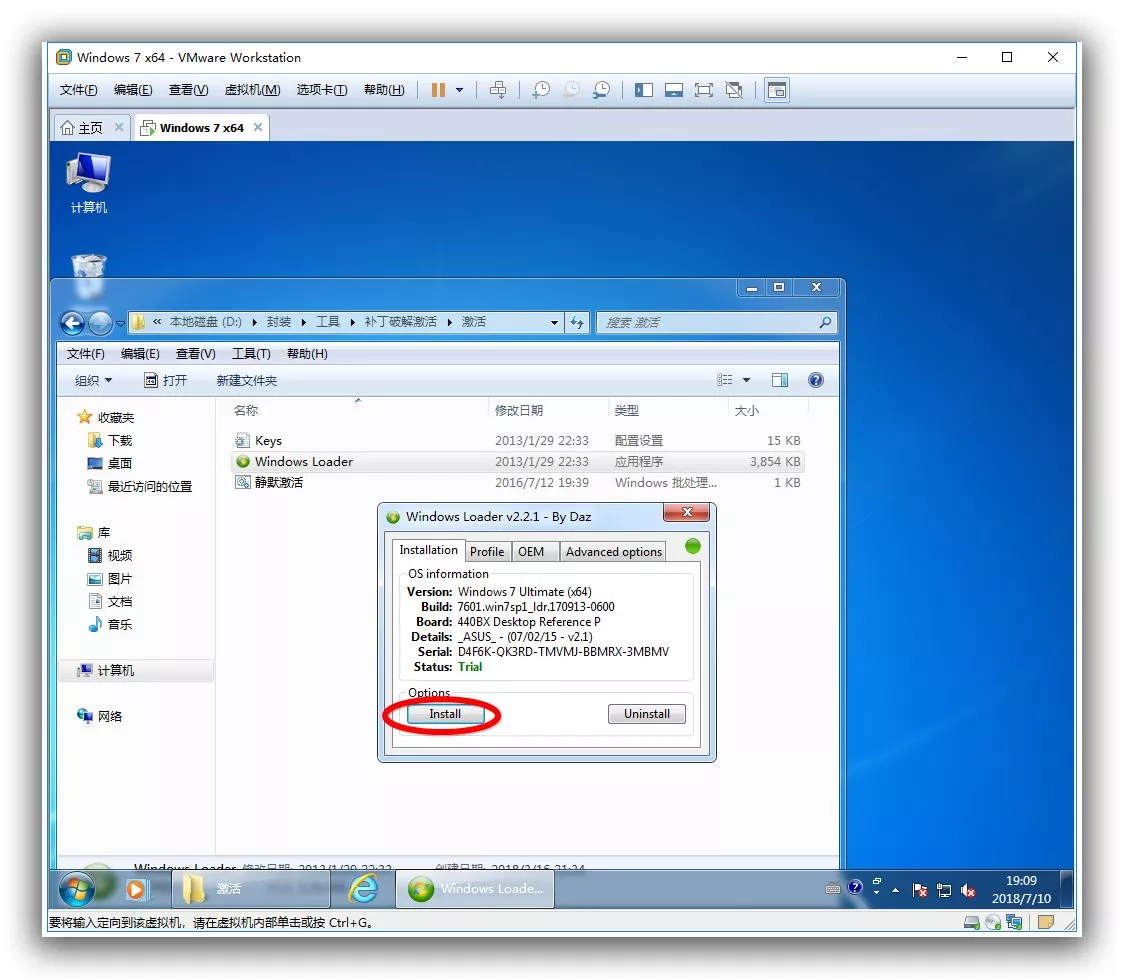Toggle the Explorer preview pane button

[x=780, y=380]
